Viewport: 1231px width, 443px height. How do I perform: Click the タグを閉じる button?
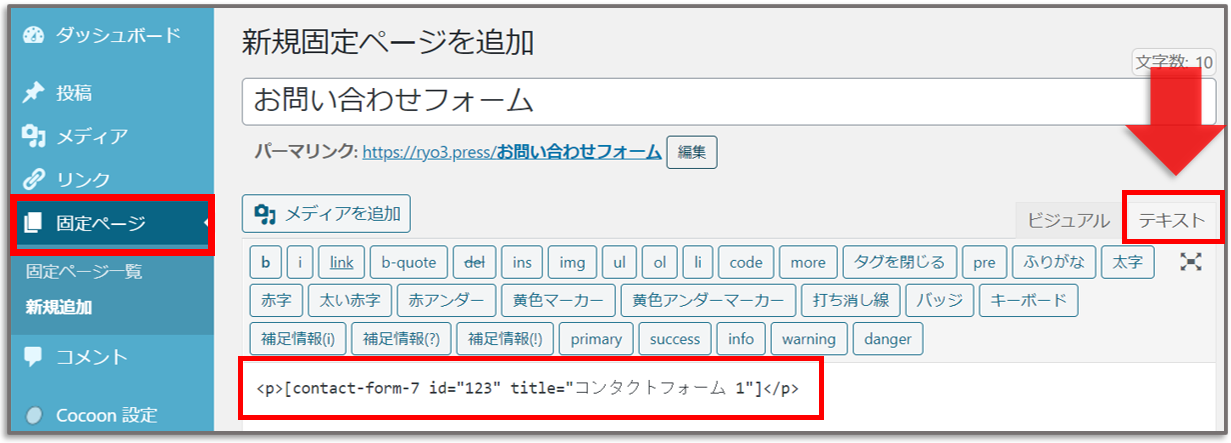pos(900,262)
